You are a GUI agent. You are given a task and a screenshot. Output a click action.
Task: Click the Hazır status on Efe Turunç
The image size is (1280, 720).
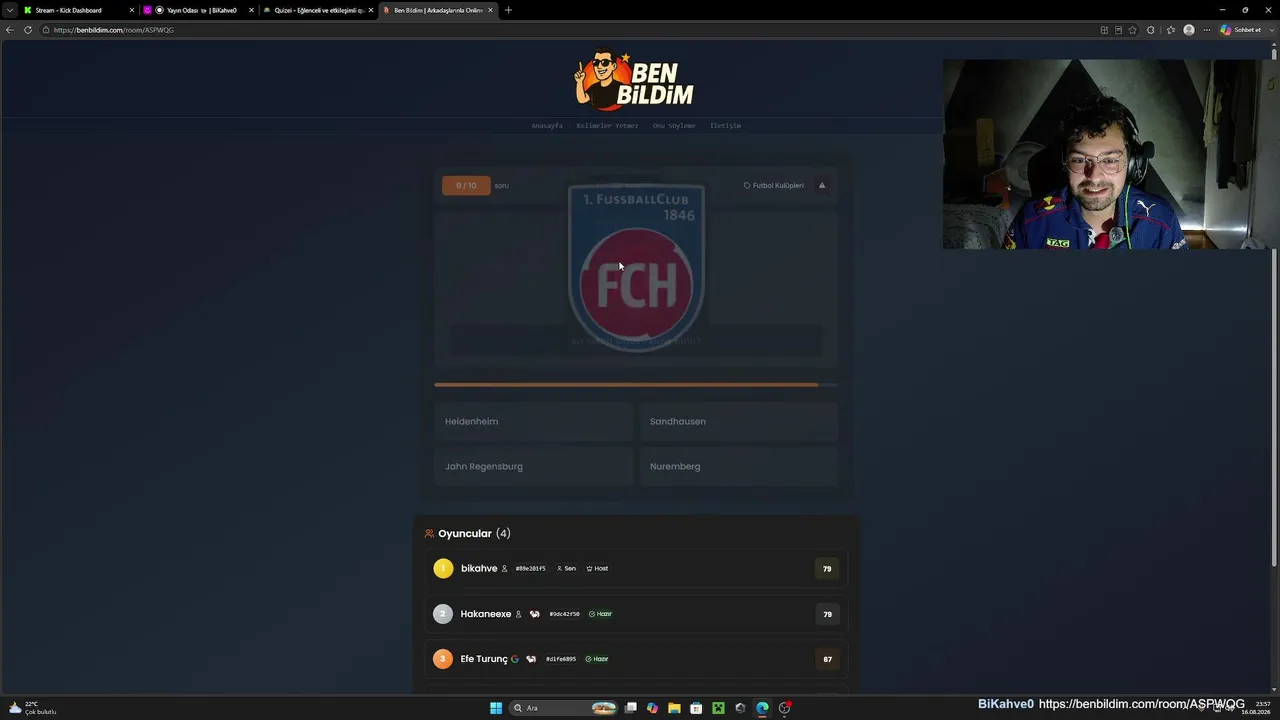[597, 659]
